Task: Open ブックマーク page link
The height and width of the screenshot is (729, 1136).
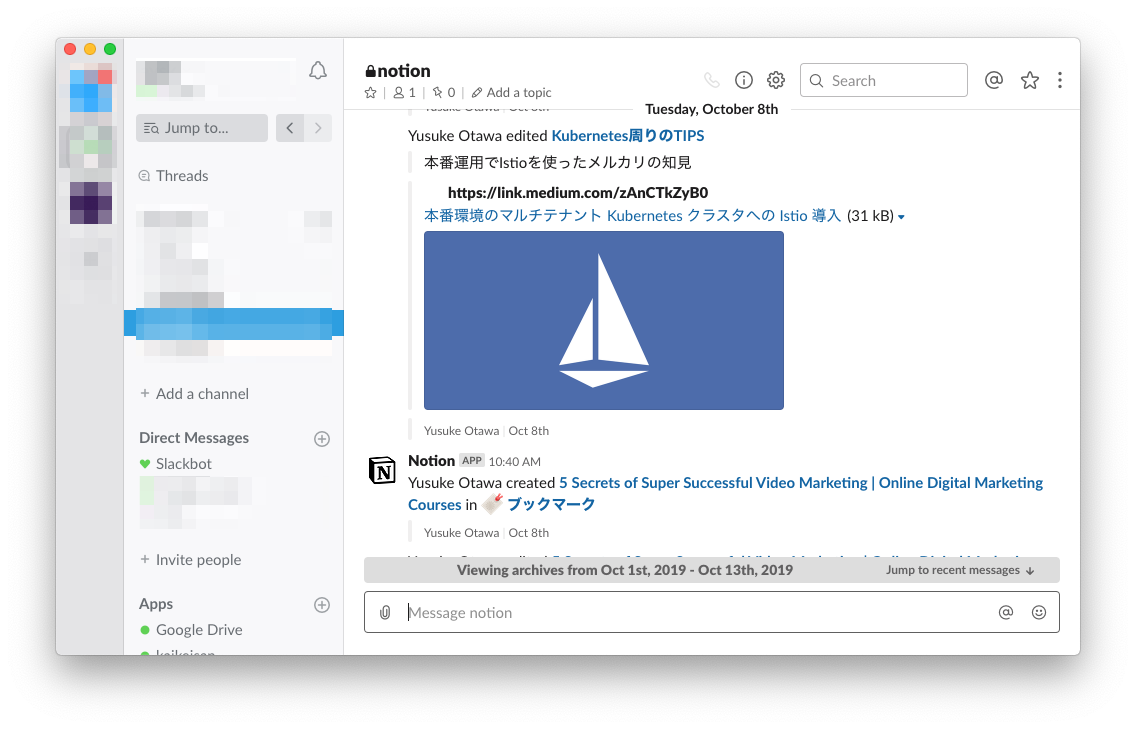Action: click(551, 504)
